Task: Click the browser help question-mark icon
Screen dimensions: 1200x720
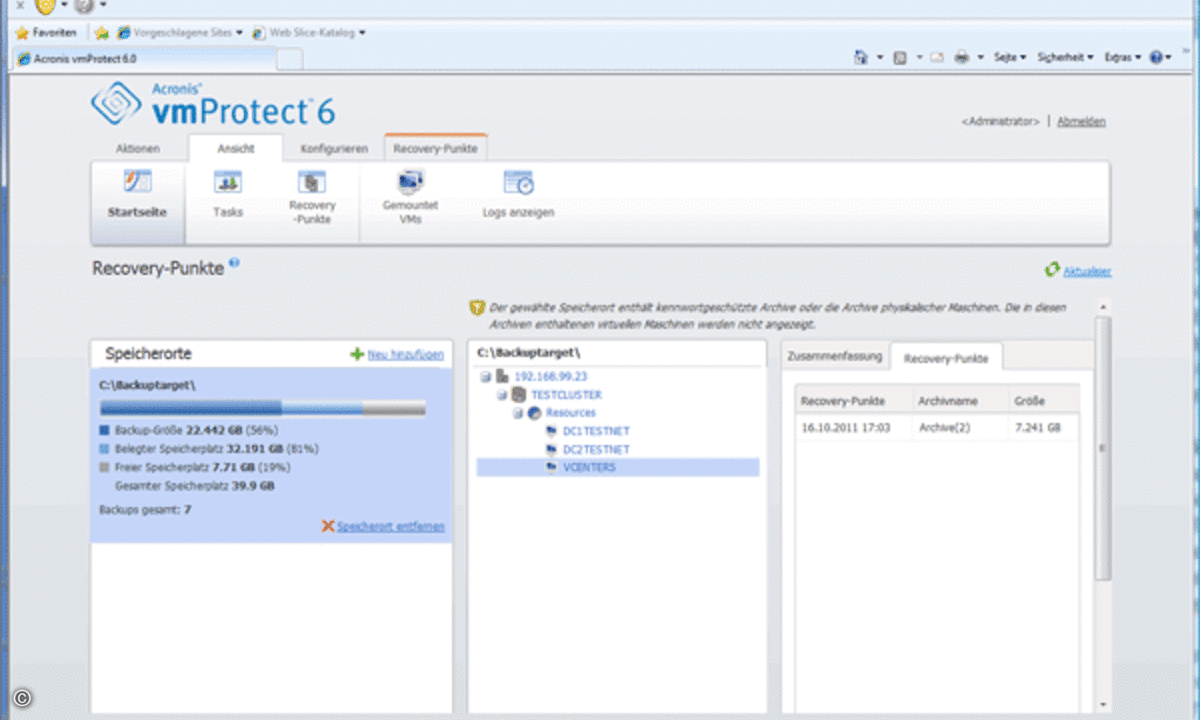Action: click(x=1156, y=58)
